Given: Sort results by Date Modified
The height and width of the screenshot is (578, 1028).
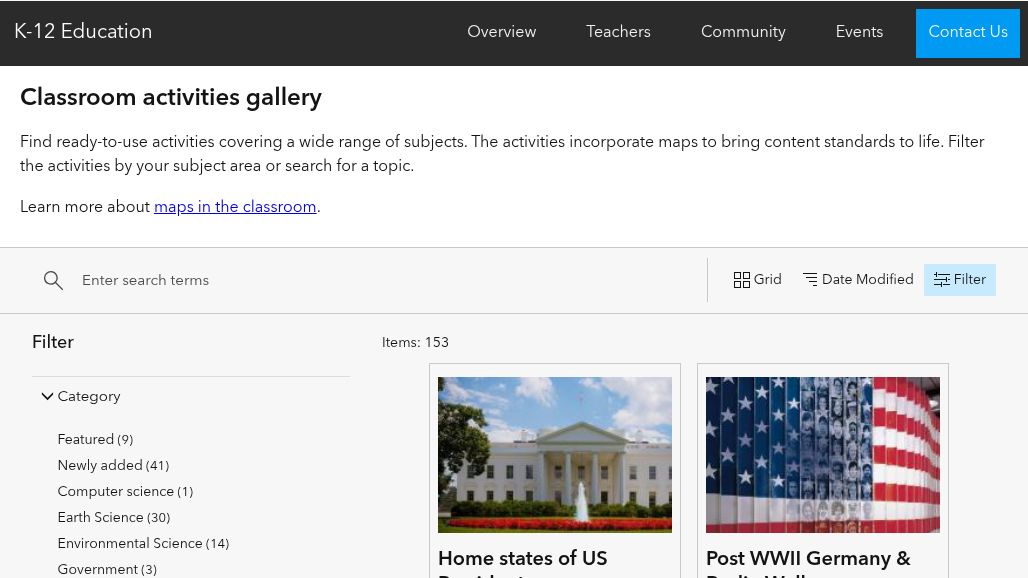Looking at the screenshot, I should click(x=857, y=280).
